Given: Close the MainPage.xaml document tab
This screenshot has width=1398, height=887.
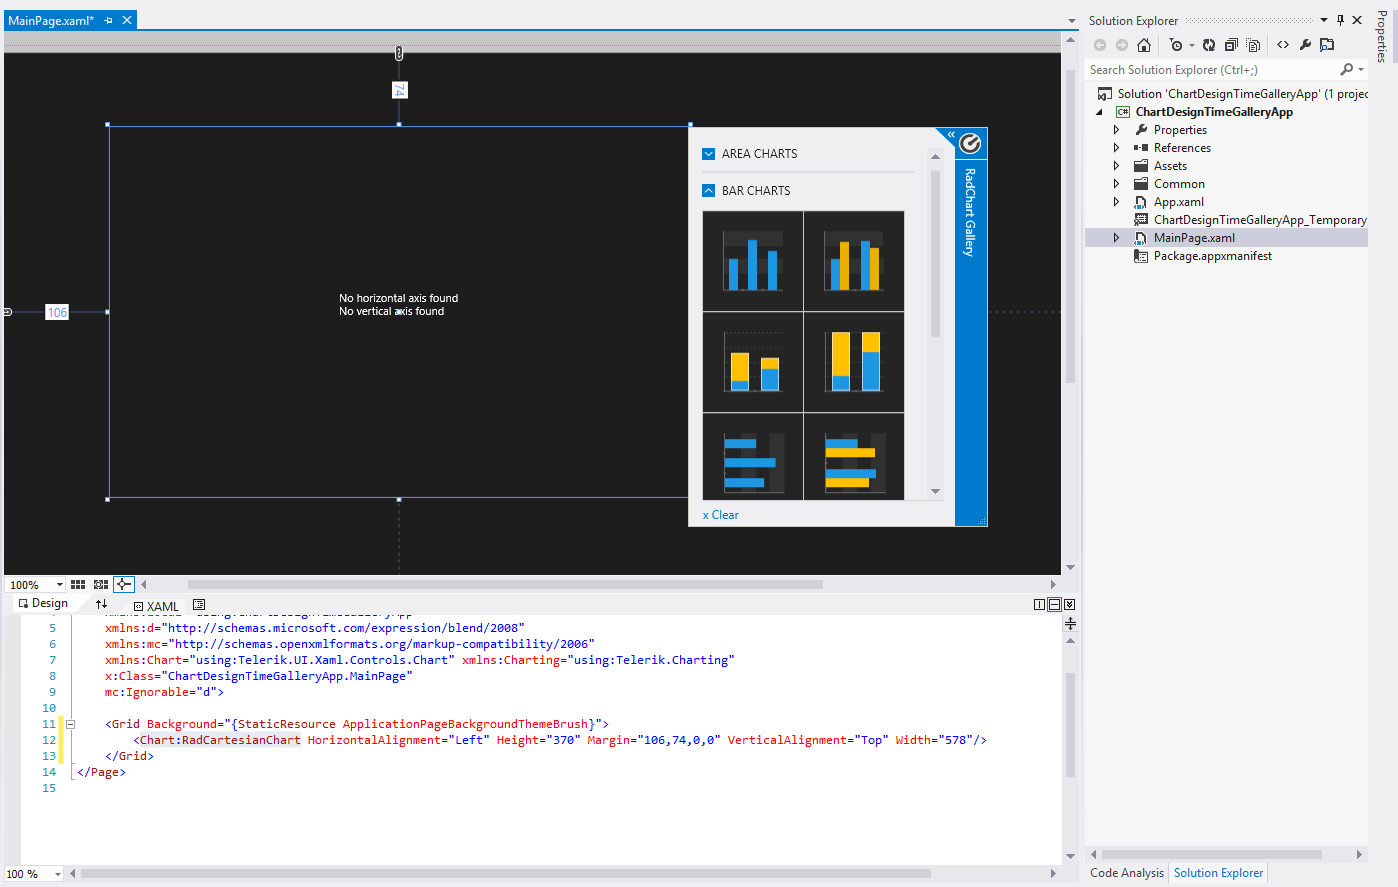Looking at the screenshot, I should [127, 20].
